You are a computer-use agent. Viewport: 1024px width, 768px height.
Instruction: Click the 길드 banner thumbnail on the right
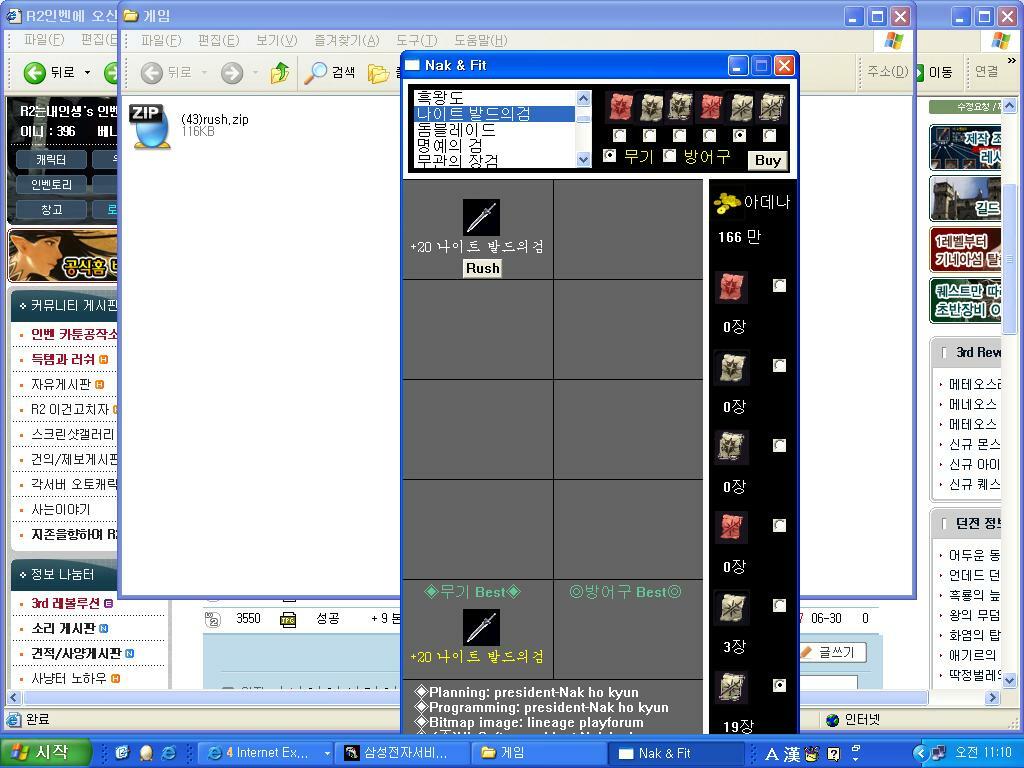point(965,199)
